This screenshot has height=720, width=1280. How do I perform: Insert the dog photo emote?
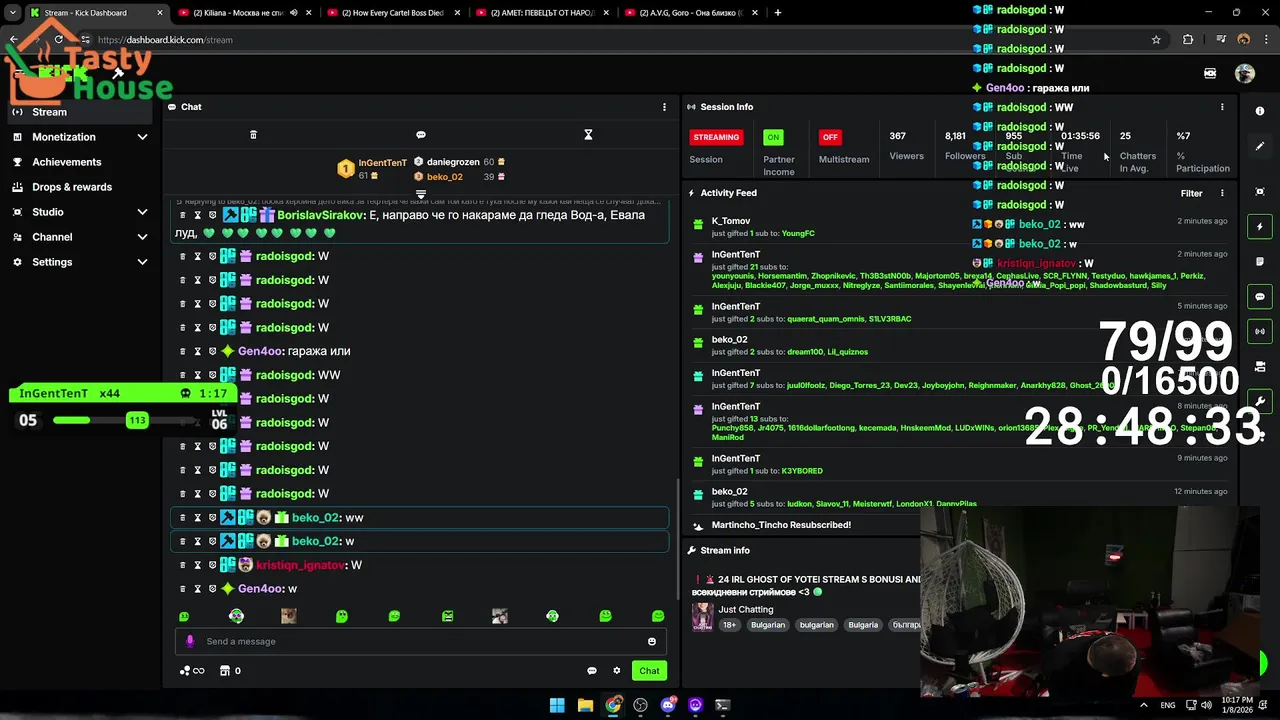point(289,616)
